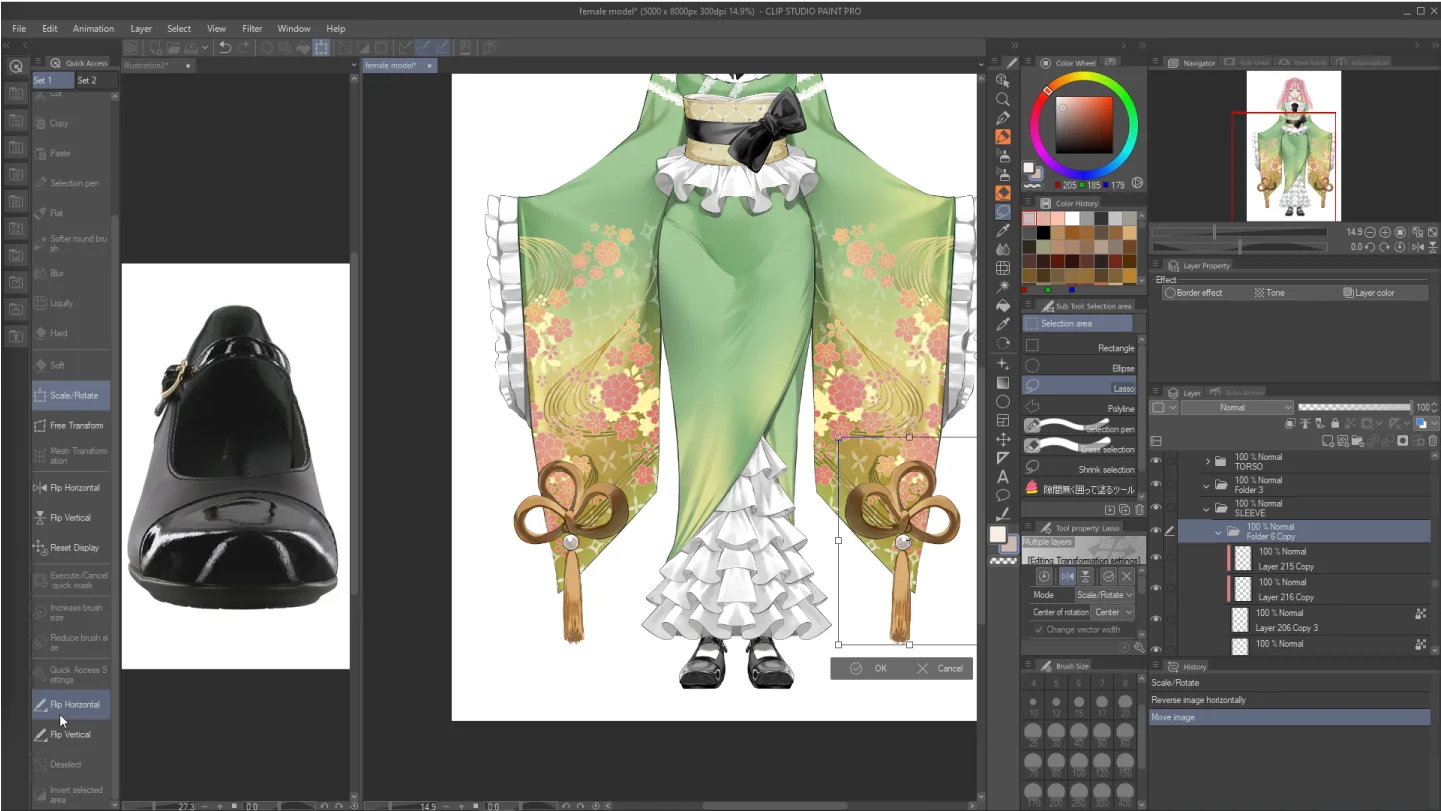Click Reset Display in Quick Access
The image size is (1441, 811).
tap(71, 548)
